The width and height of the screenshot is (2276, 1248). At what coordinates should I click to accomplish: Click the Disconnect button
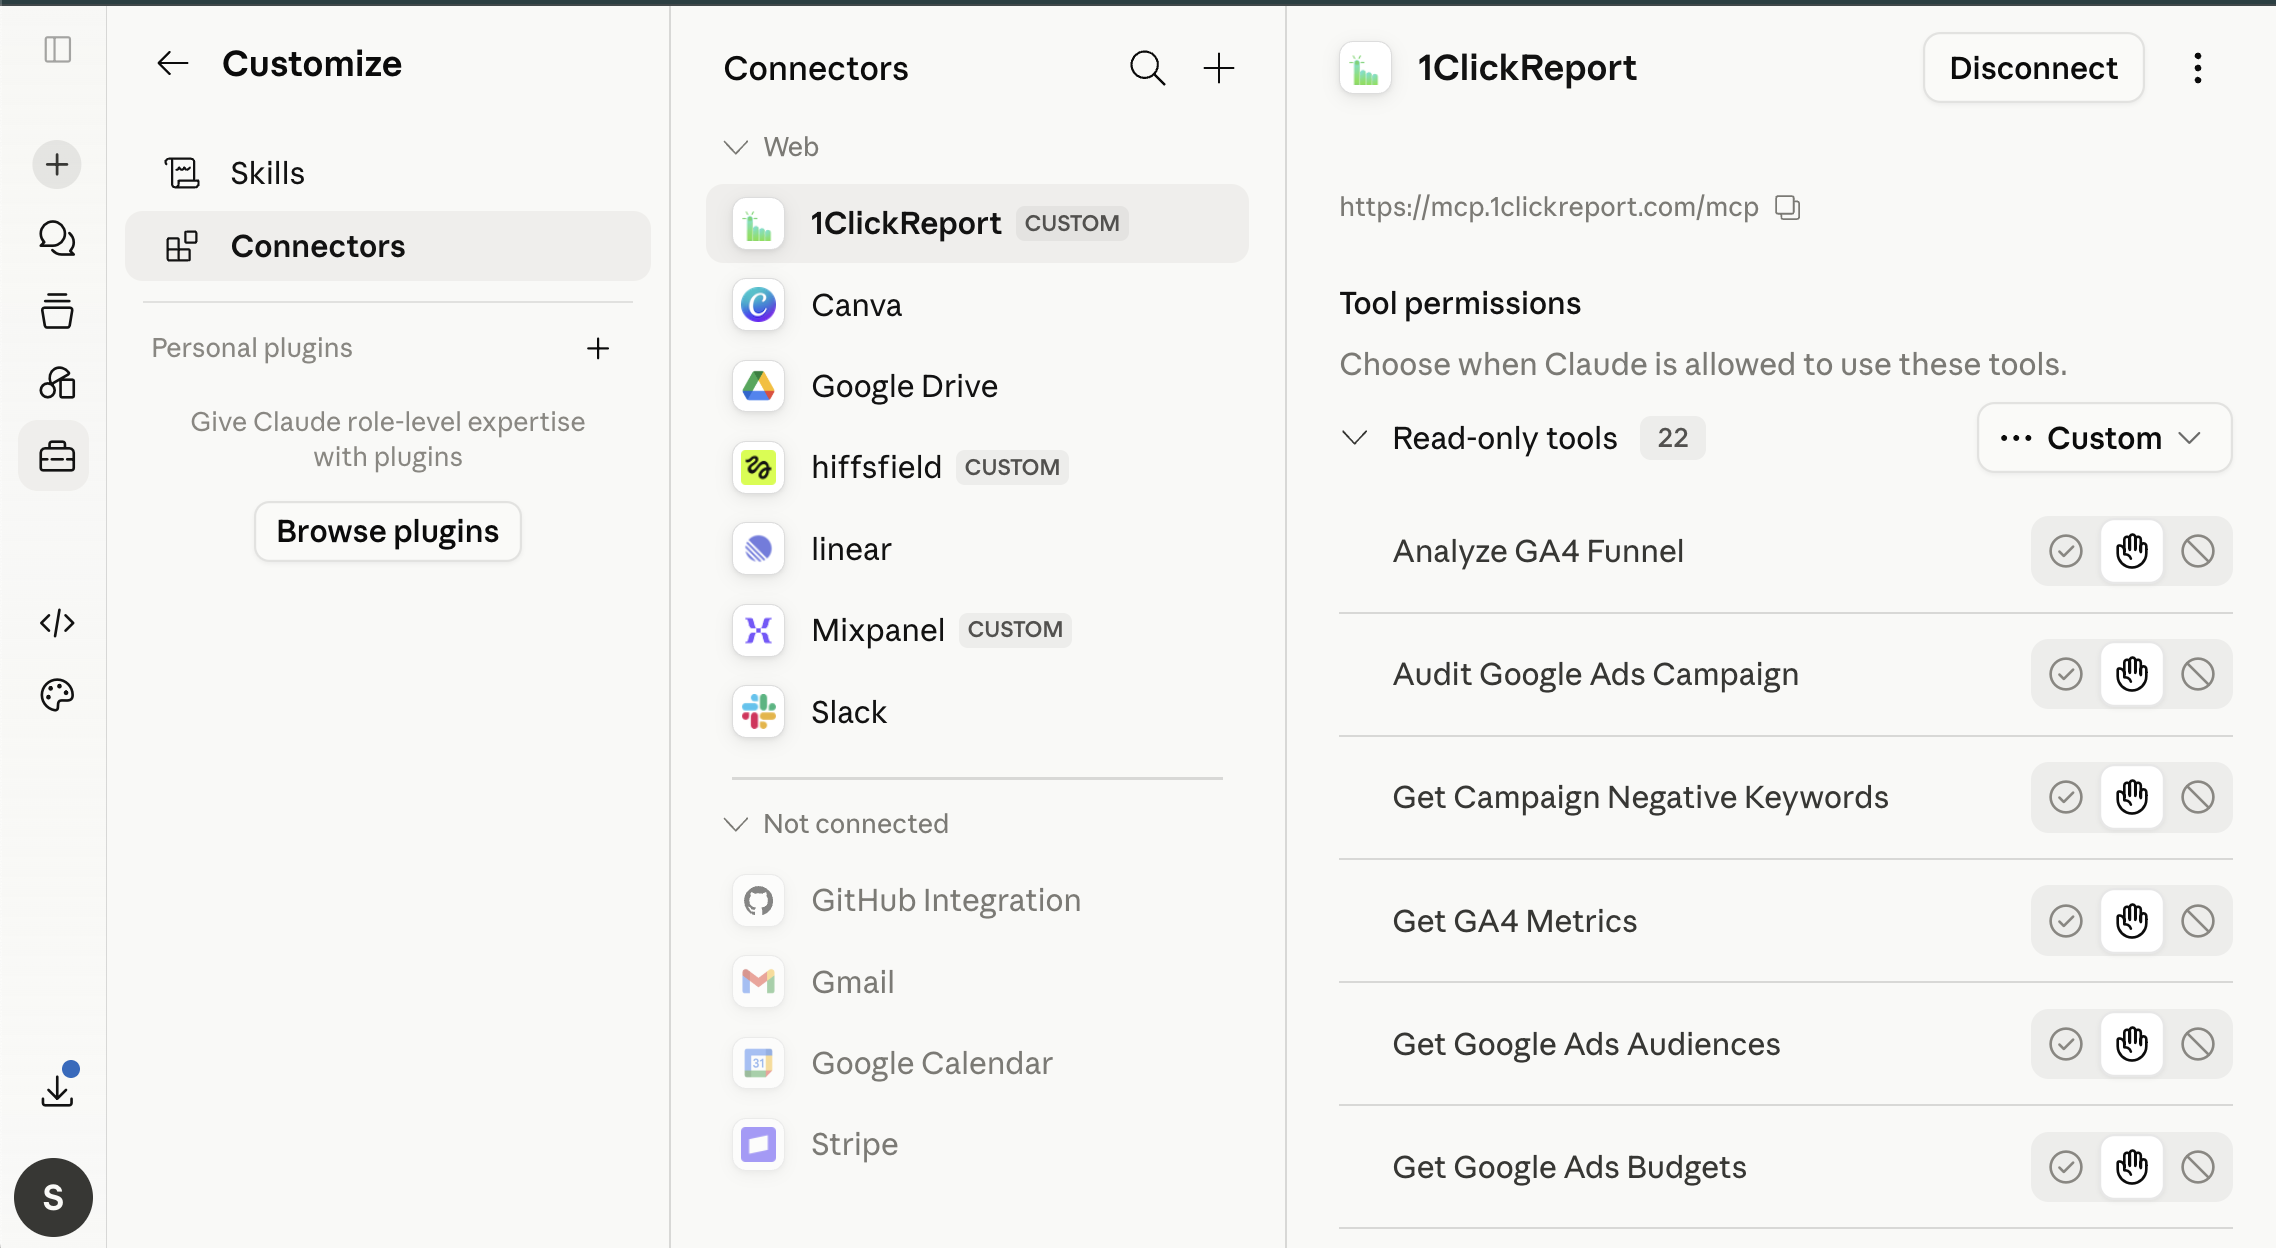(2033, 68)
